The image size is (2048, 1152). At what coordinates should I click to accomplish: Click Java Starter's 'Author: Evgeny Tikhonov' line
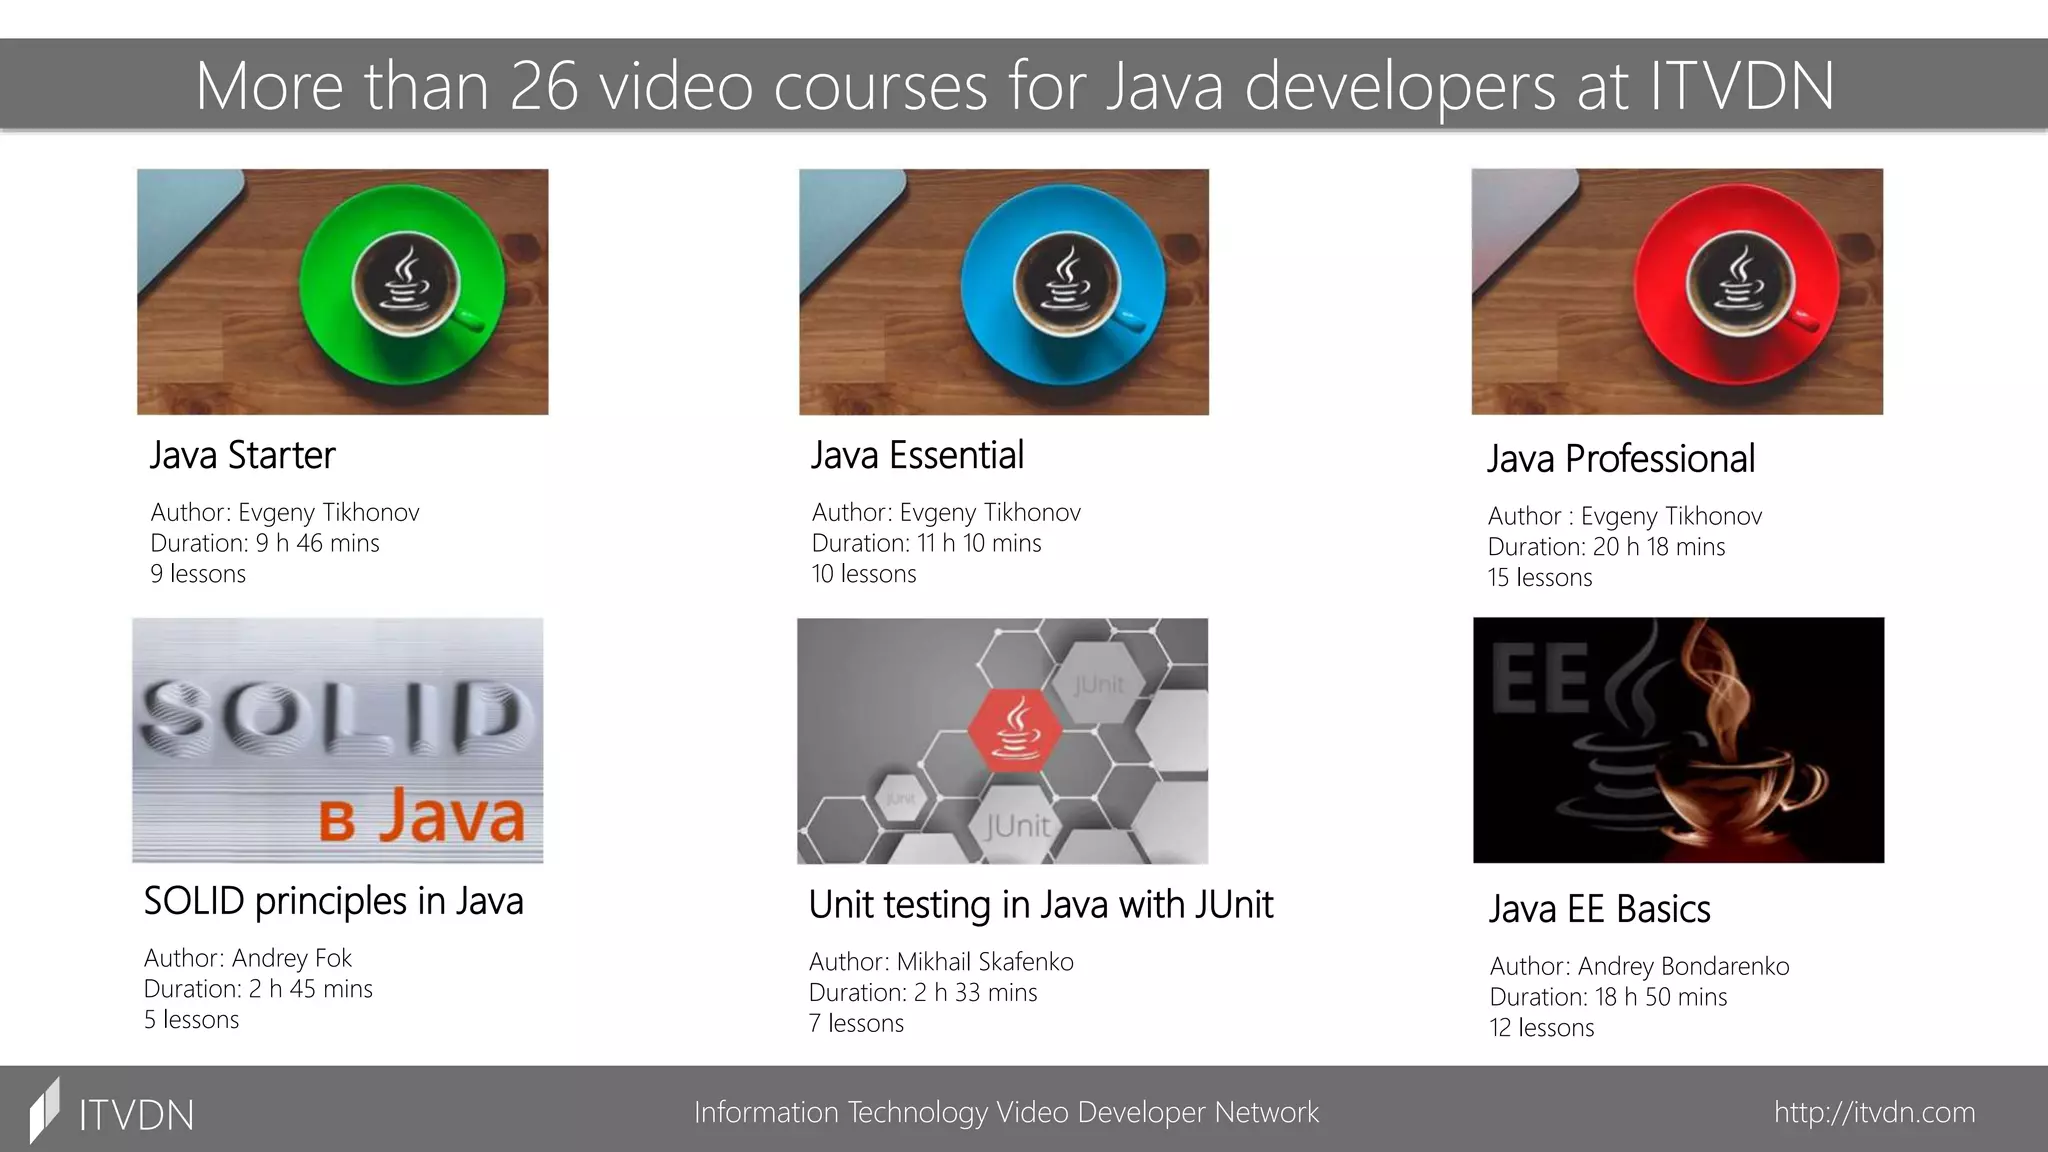coord(285,513)
